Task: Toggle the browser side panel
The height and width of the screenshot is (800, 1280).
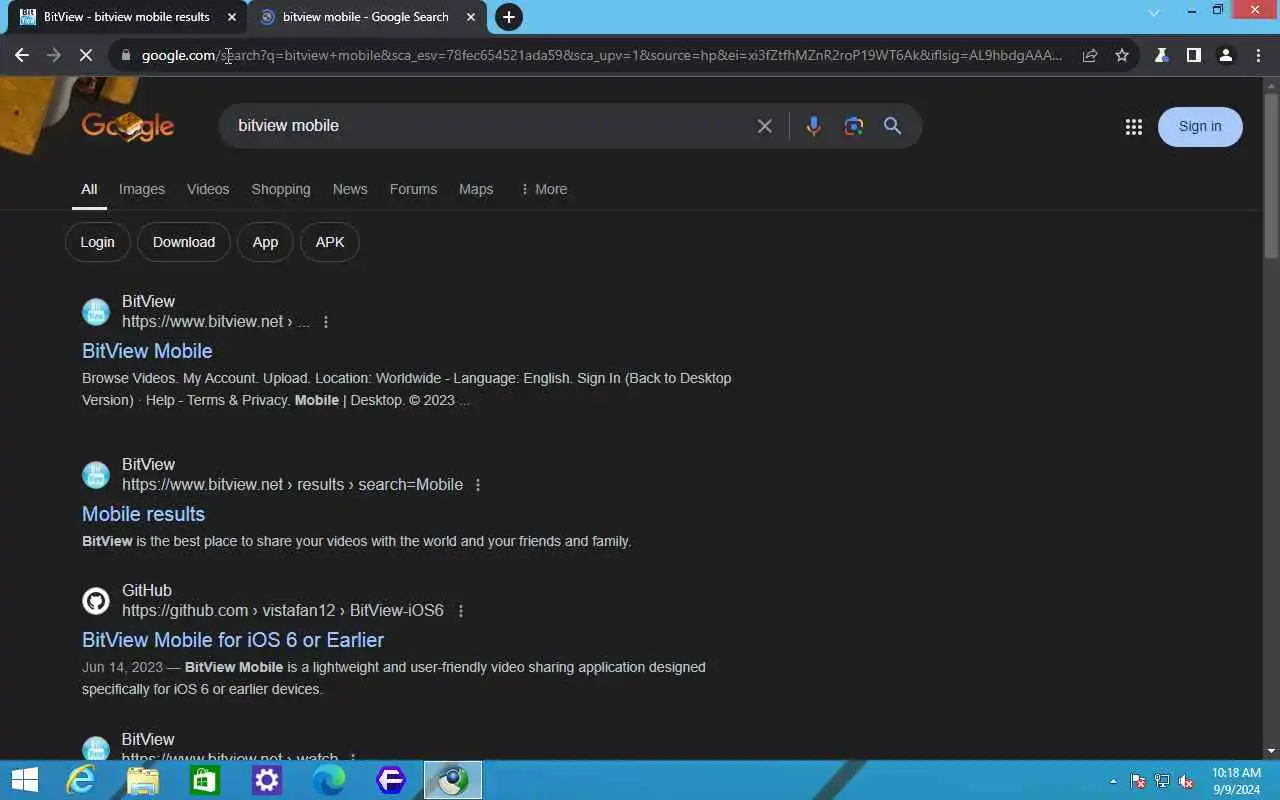Action: tap(1193, 55)
